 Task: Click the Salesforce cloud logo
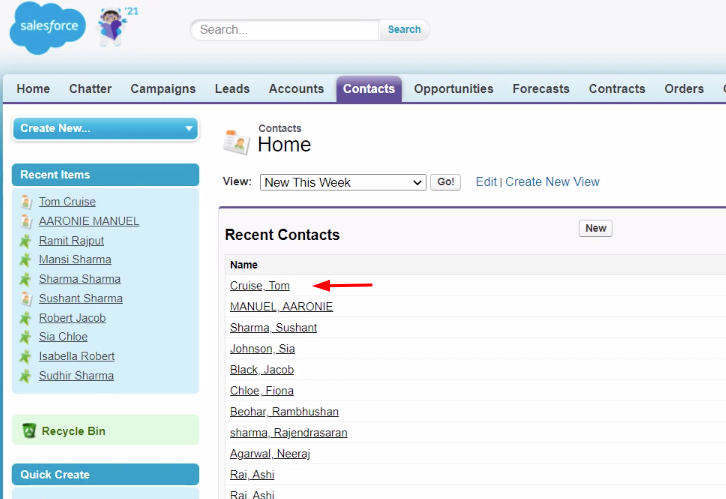click(47, 28)
